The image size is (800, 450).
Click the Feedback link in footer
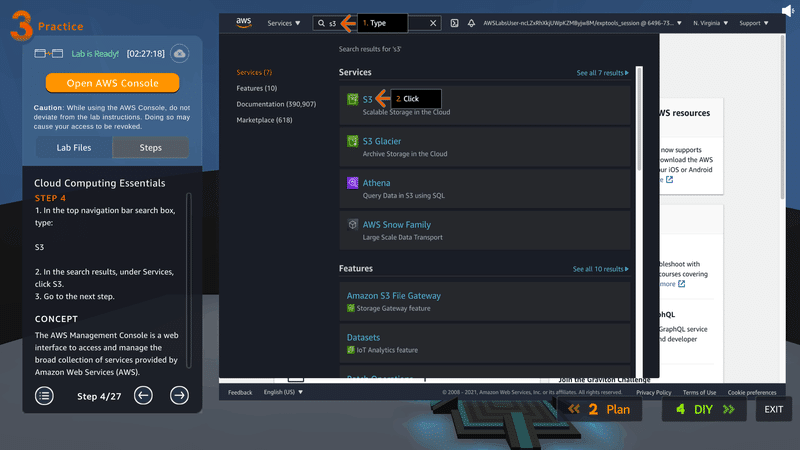(240, 392)
